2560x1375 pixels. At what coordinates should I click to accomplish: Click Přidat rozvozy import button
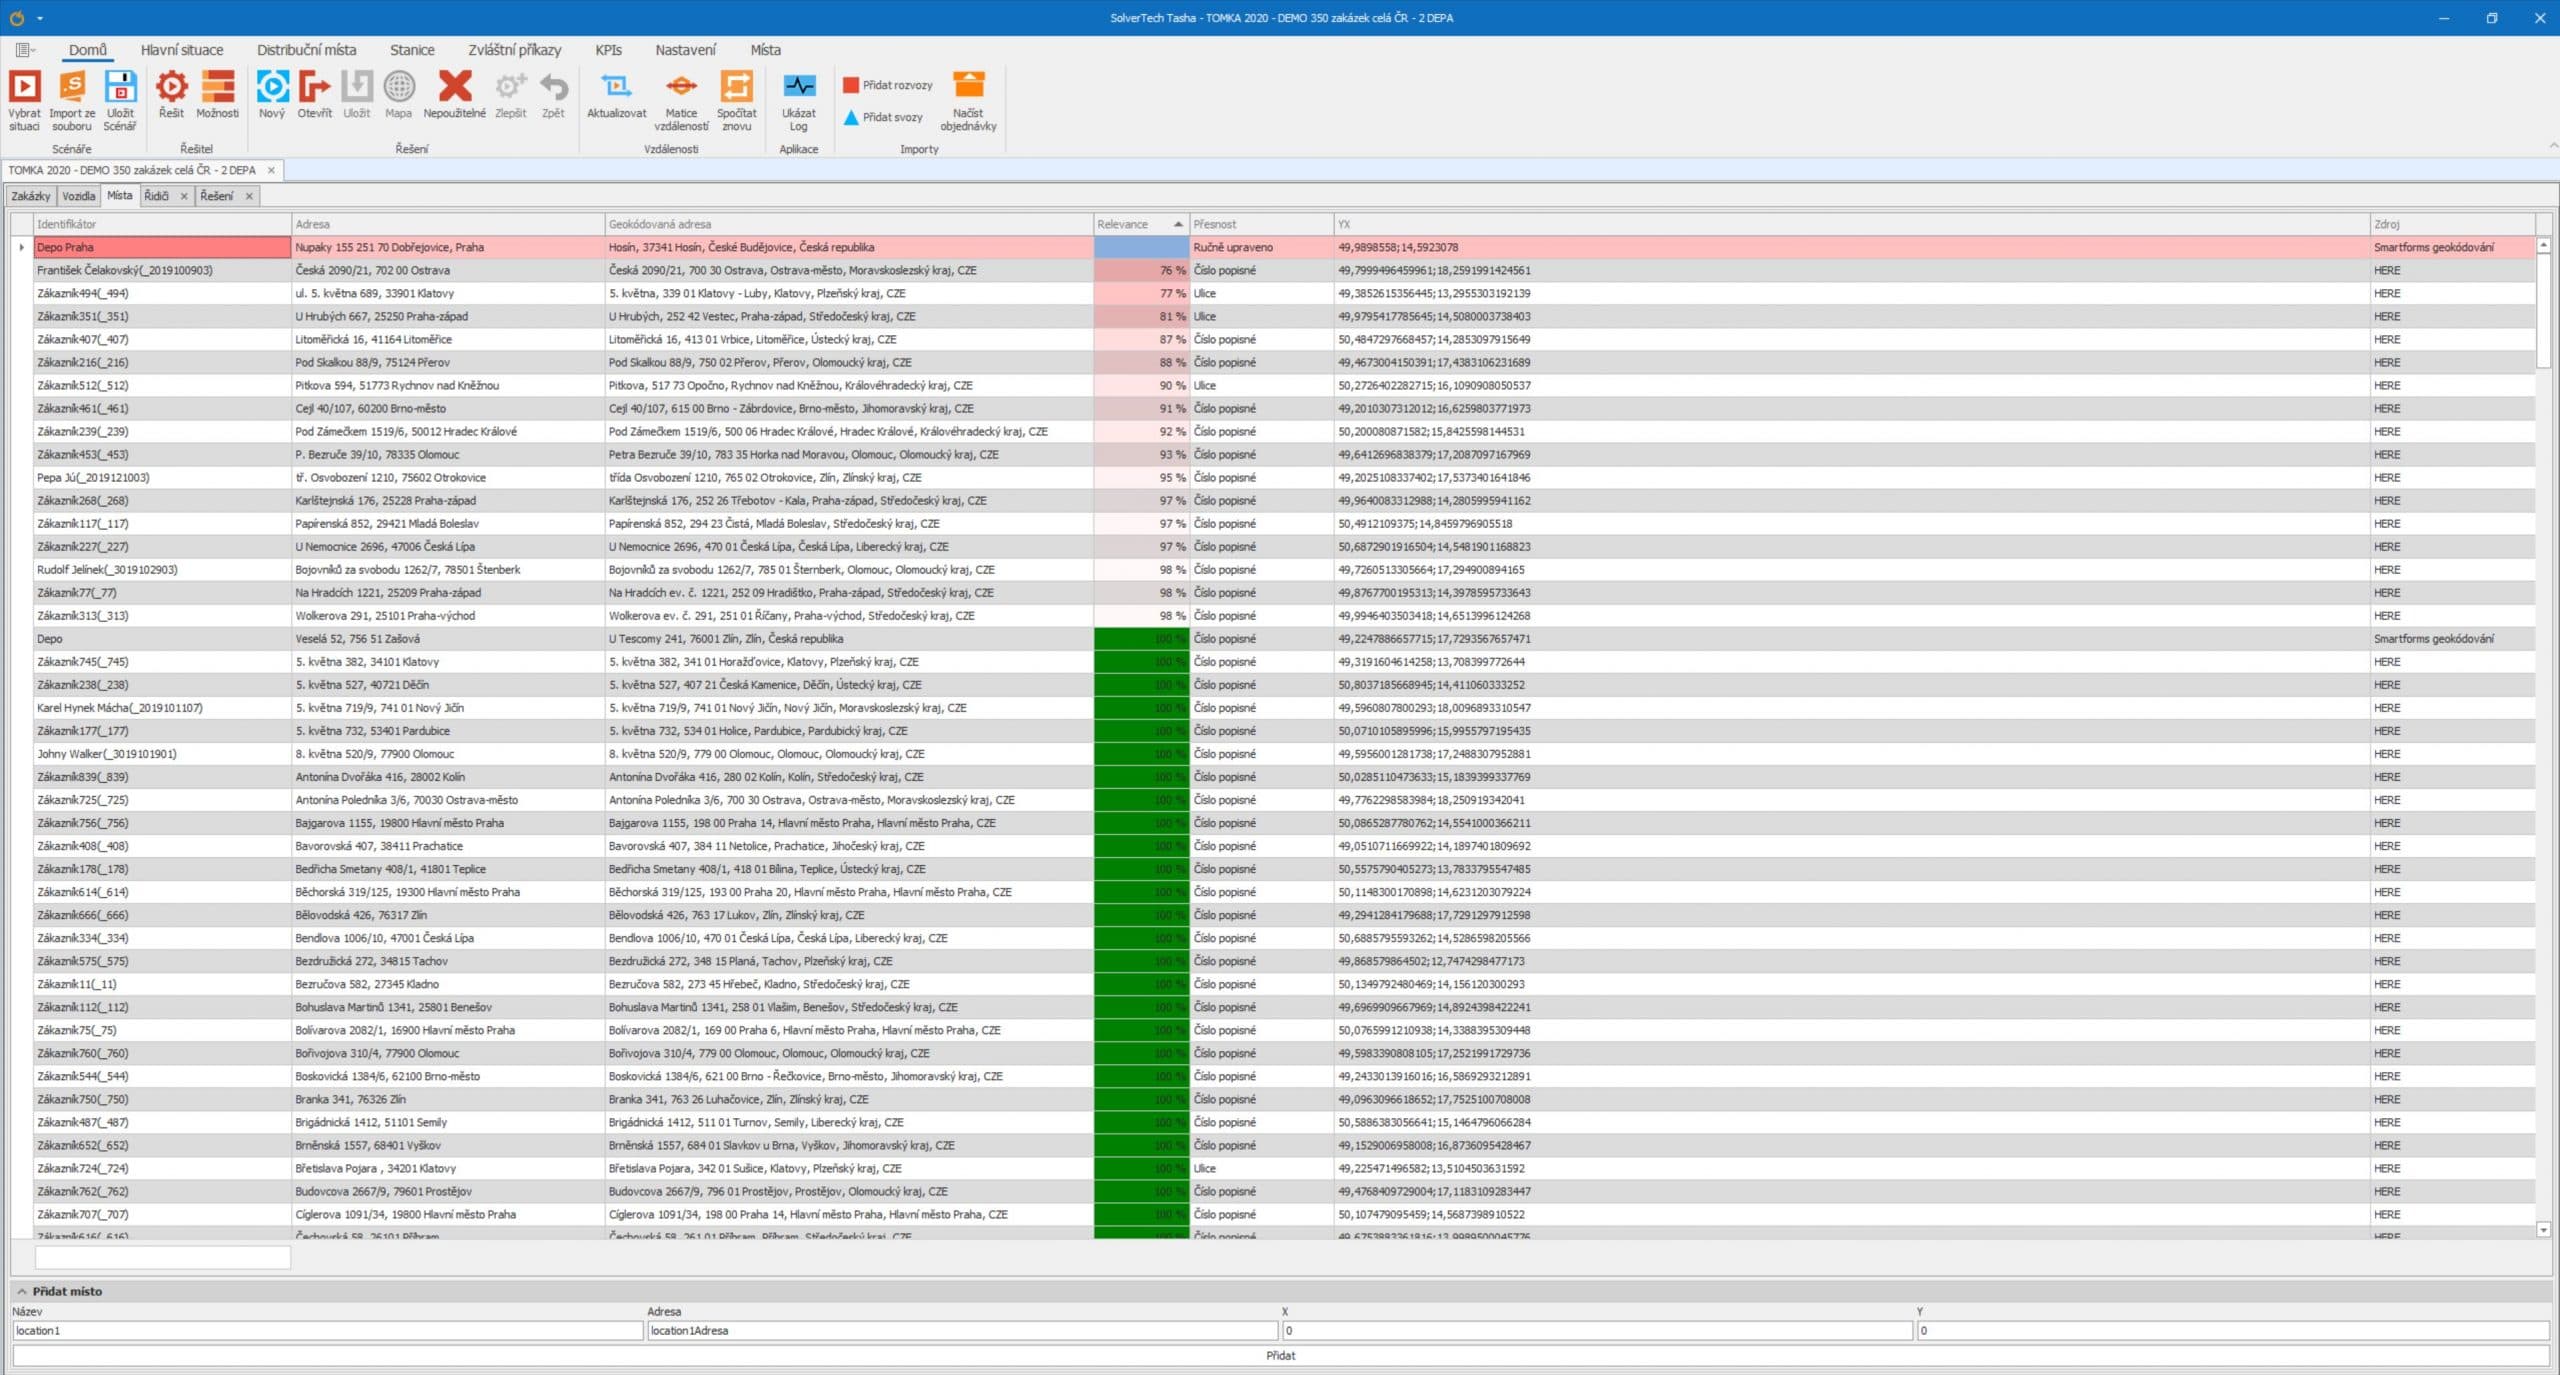(x=886, y=85)
